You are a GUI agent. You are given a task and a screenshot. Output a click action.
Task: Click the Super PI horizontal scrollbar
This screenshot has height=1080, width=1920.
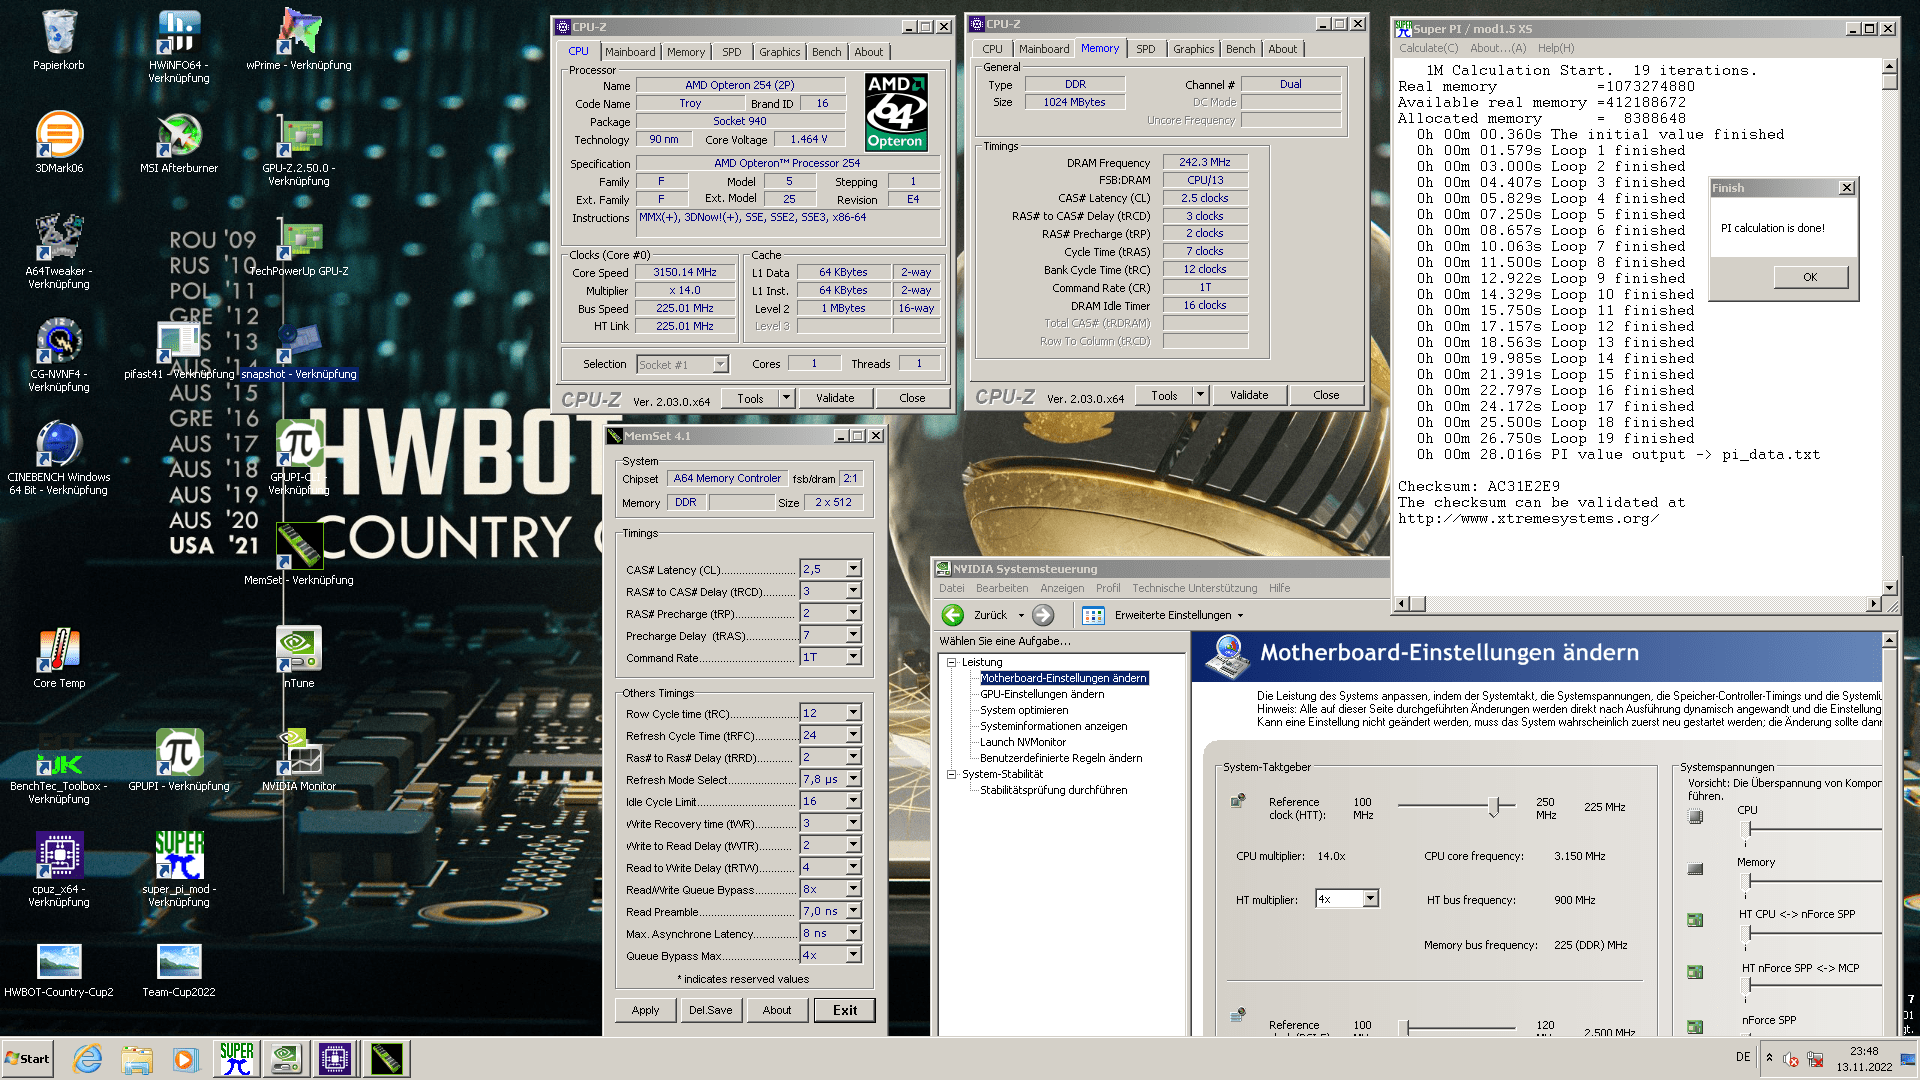(1639, 603)
